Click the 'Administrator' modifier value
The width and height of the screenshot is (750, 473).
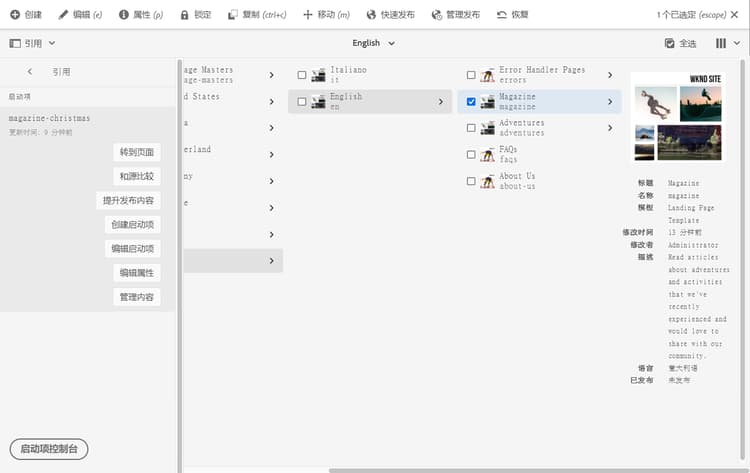click(693, 245)
